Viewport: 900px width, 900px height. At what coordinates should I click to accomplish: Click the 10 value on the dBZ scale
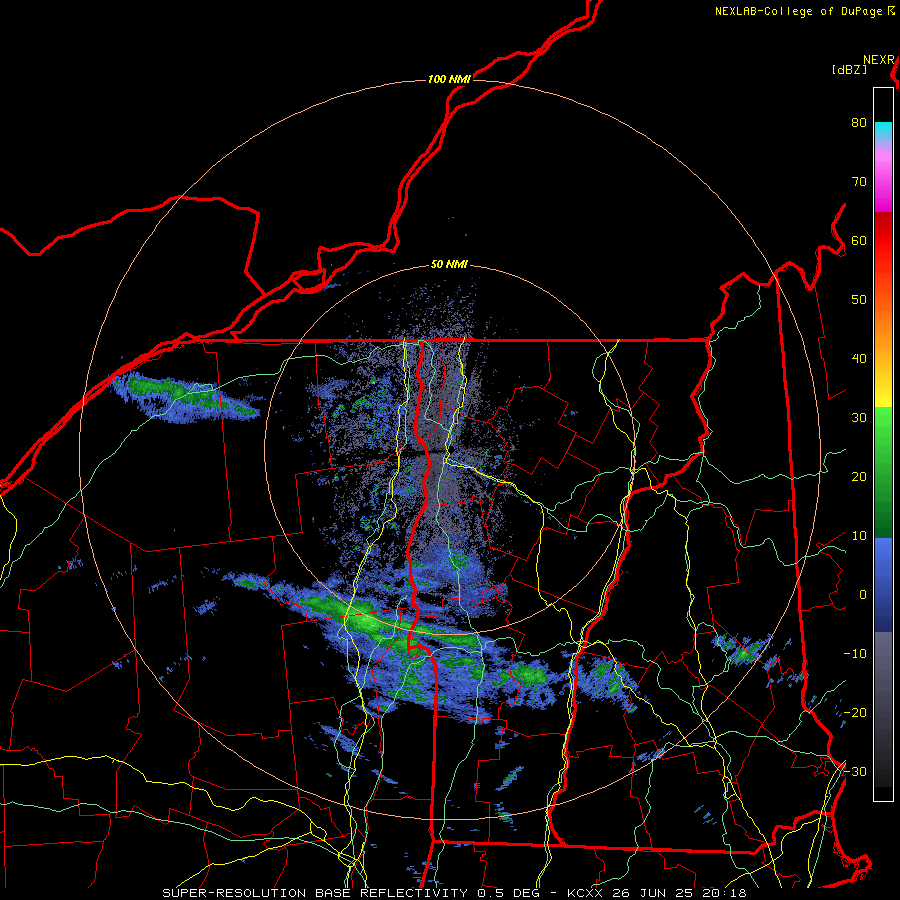coord(859,536)
